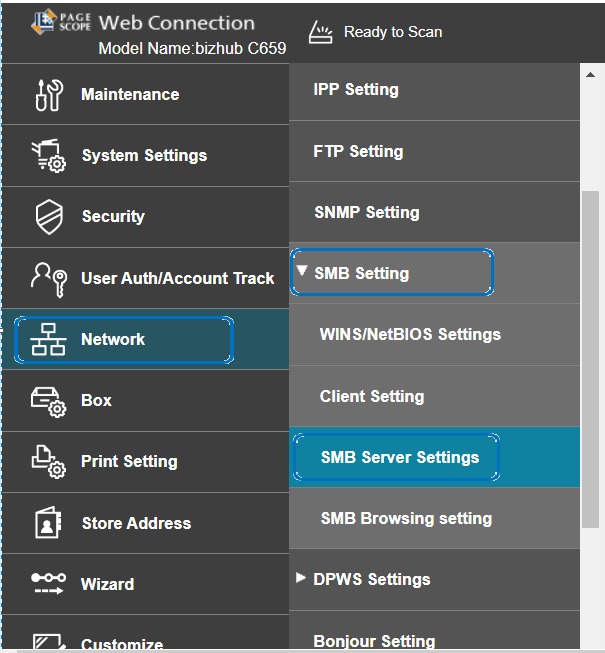Click the Network topology icon
The height and width of the screenshot is (653, 605).
coord(49,340)
